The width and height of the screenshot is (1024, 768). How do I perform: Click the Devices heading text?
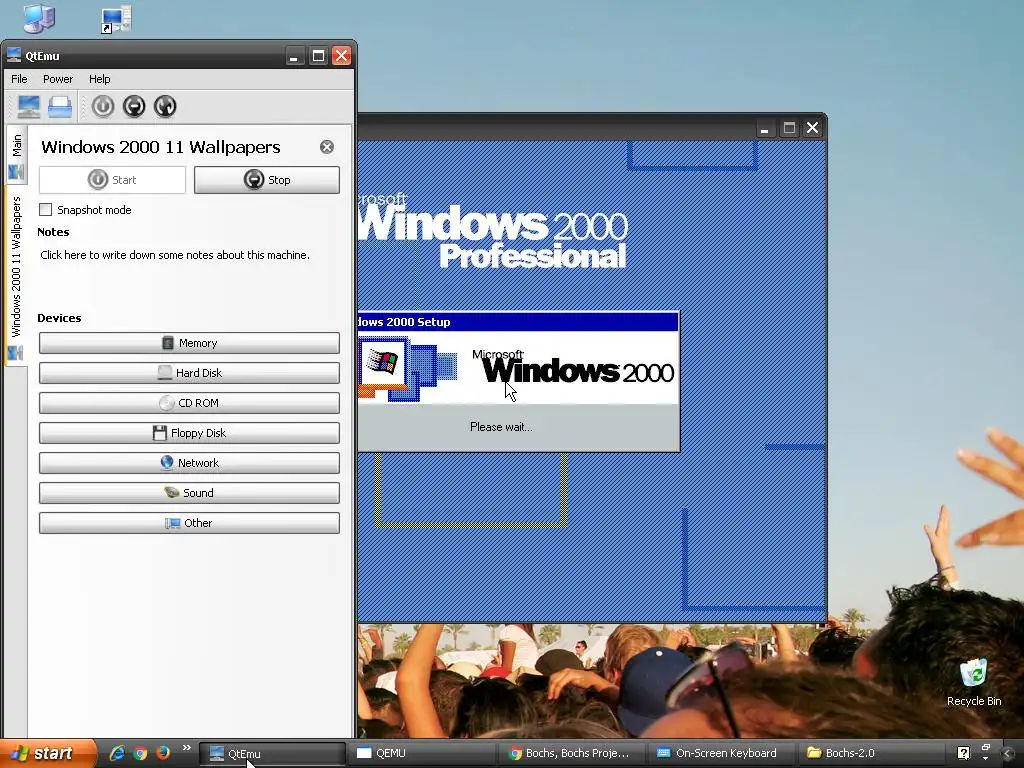coord(59,318)
